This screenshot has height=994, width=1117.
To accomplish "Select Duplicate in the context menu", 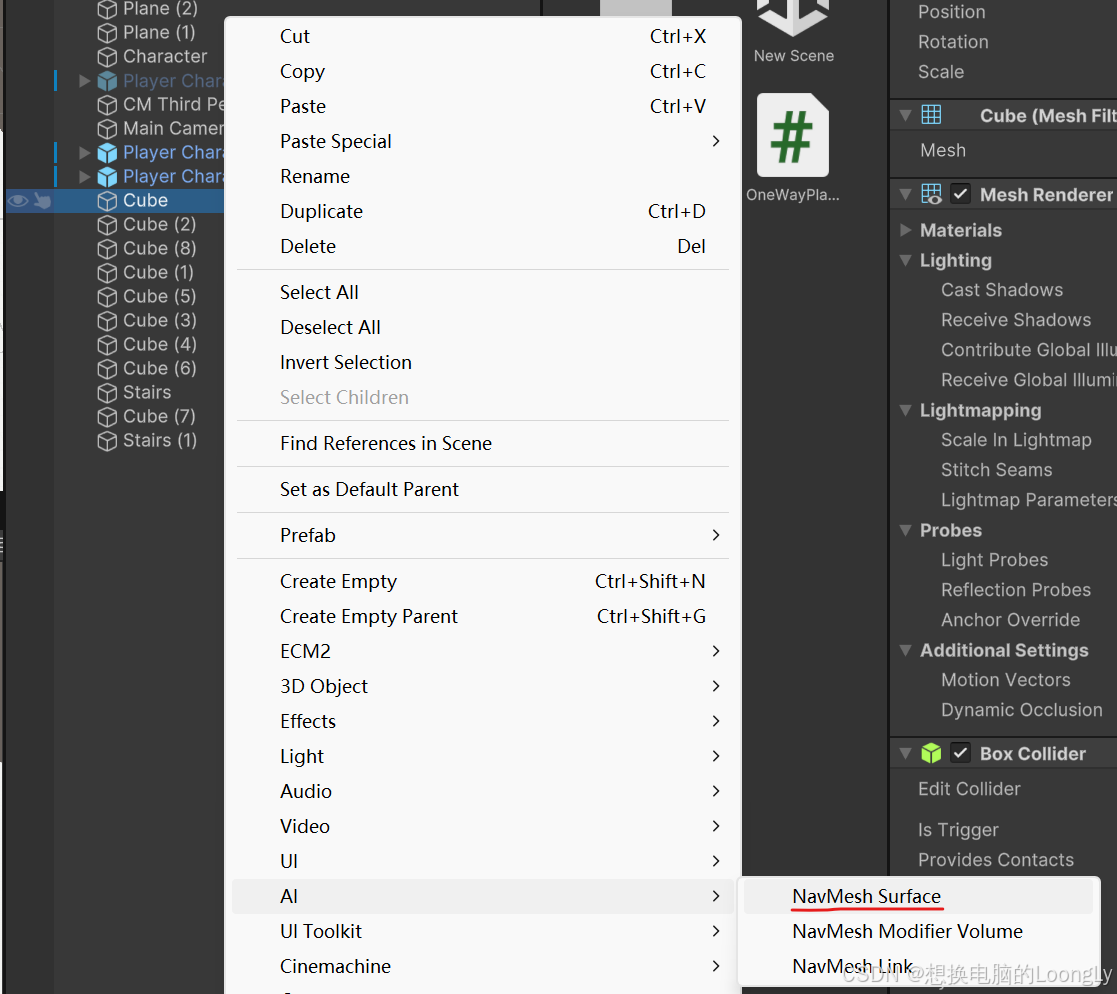I will point(482,212).
